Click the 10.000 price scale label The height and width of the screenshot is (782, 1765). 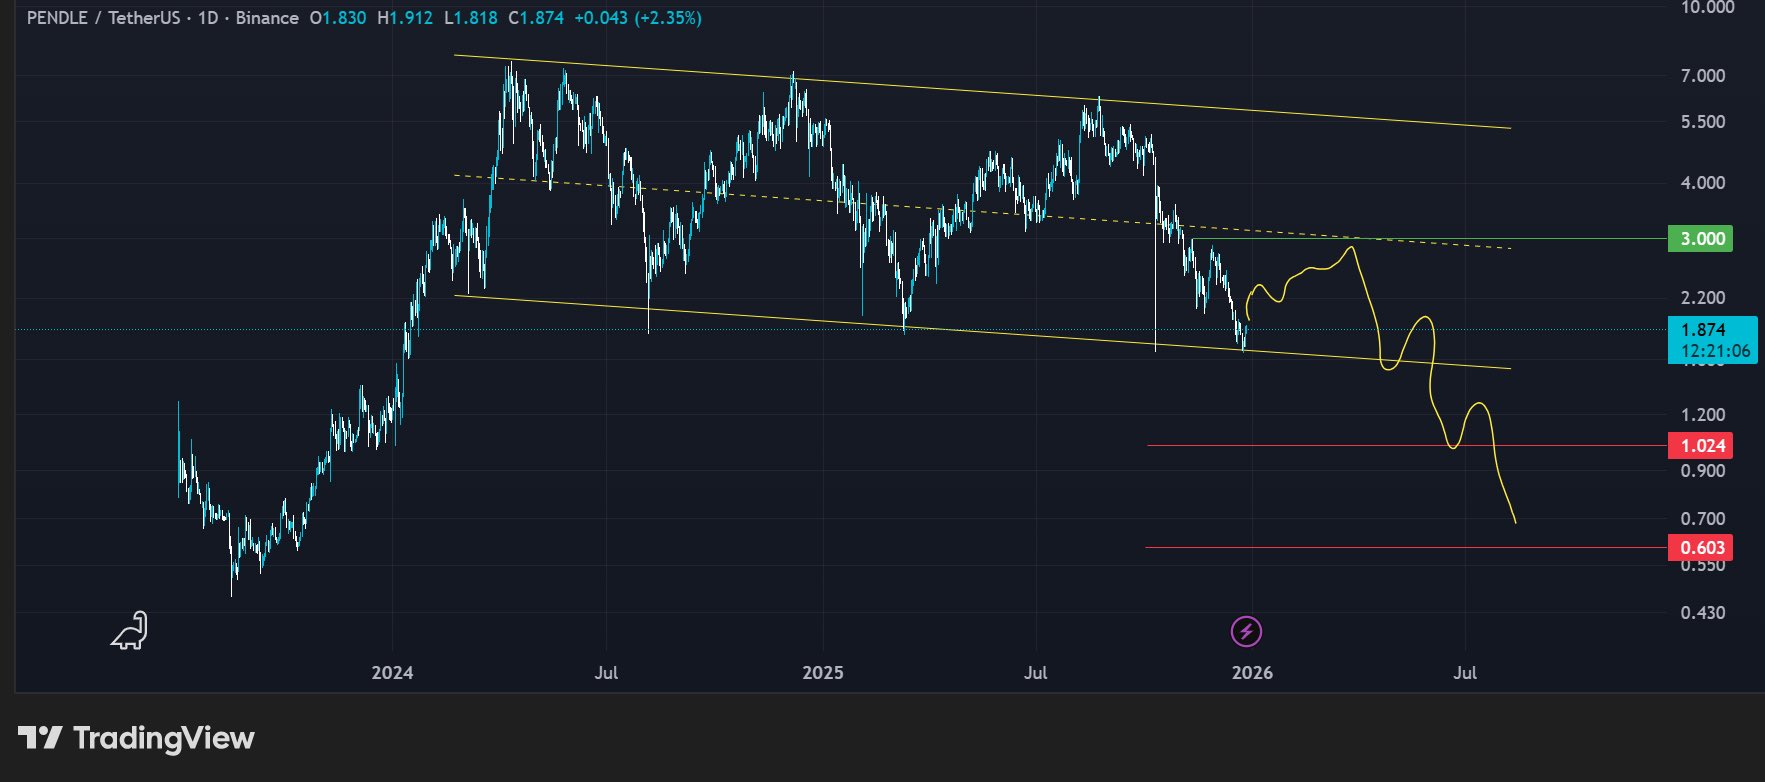1707,8
